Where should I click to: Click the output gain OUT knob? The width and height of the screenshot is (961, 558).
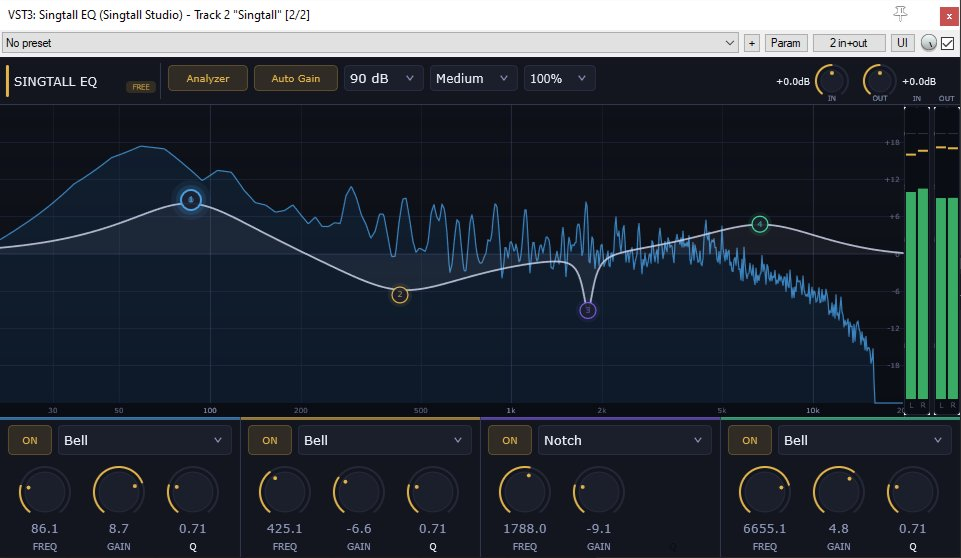click(879, 80)
